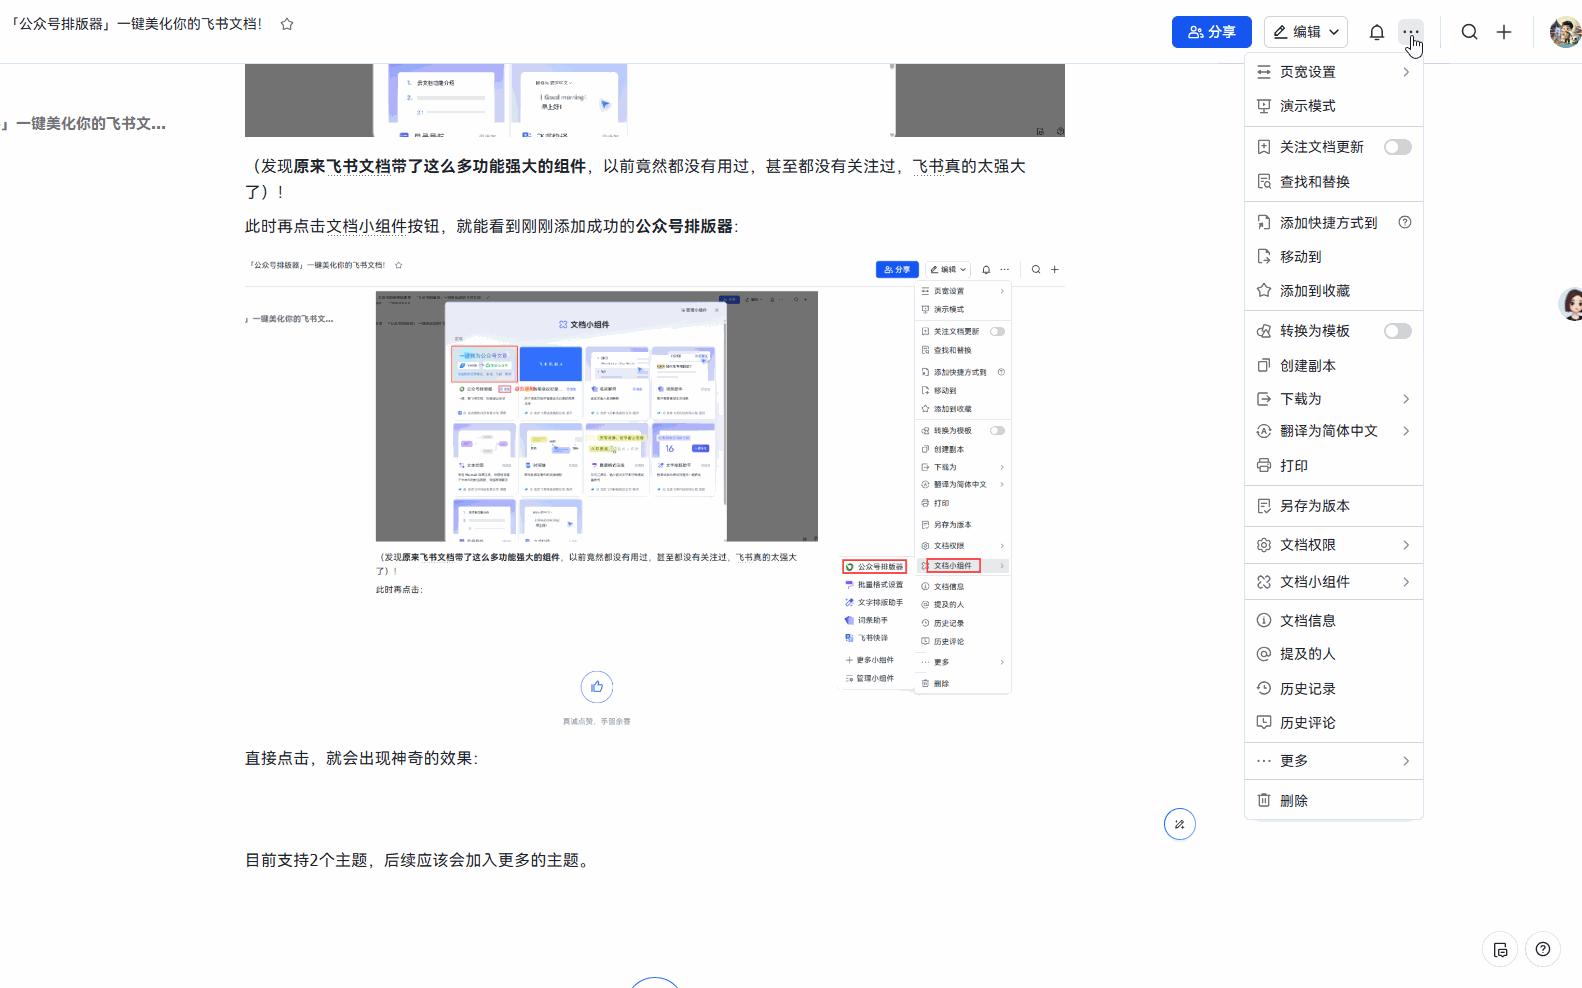Expand the 更多 submenu arrow
This screenshot has width=1582, height=988.
click(1406, 761)
